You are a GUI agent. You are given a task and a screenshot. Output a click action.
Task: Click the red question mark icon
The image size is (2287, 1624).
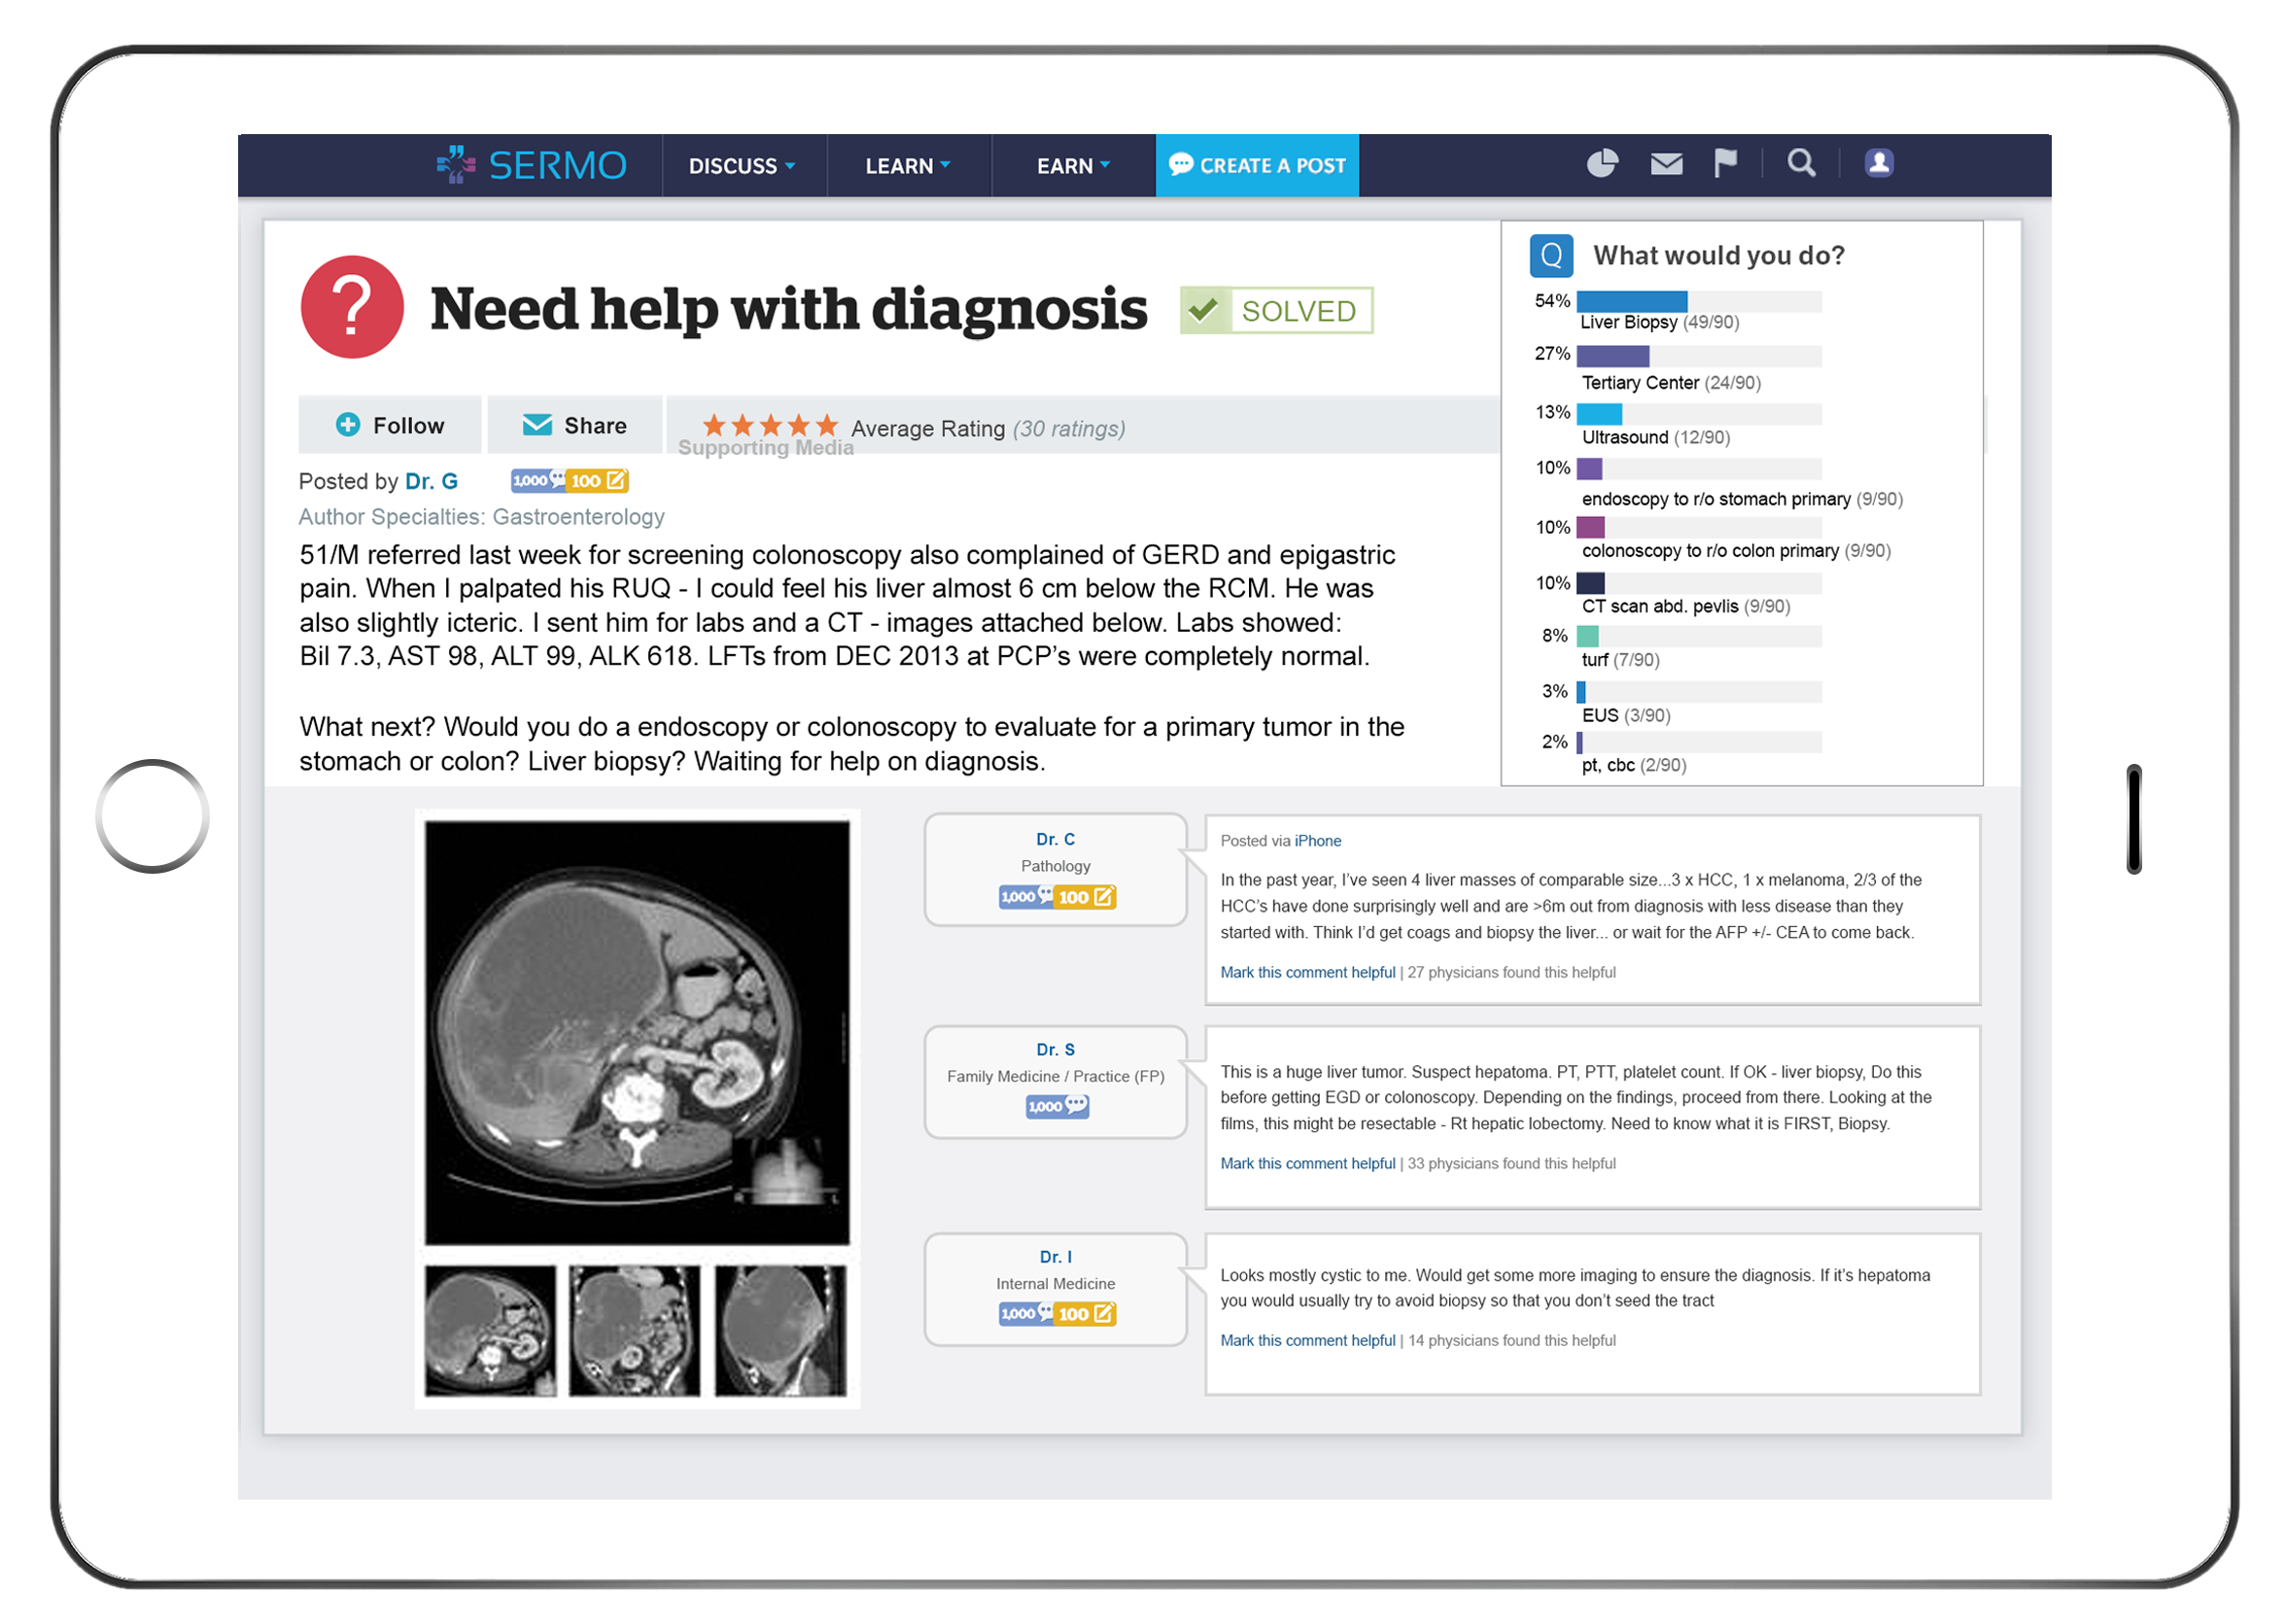pos(352,307)
